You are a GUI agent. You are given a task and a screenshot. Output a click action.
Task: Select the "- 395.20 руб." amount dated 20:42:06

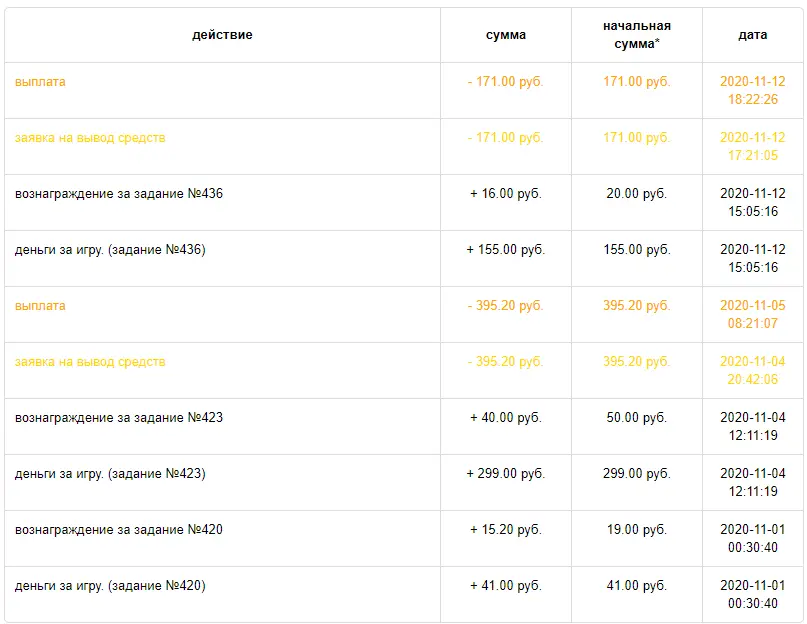(x=505, y=362)
